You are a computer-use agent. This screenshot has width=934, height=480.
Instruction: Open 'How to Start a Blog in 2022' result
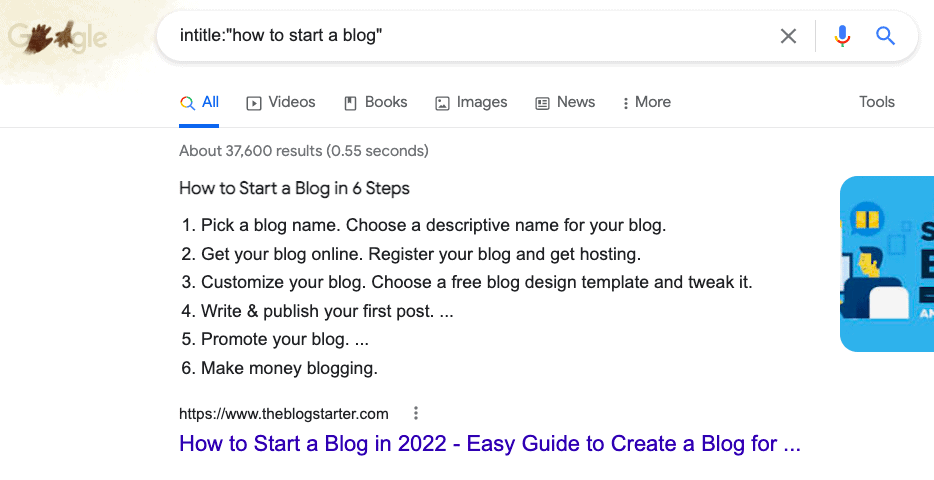[x=490, y=444]
